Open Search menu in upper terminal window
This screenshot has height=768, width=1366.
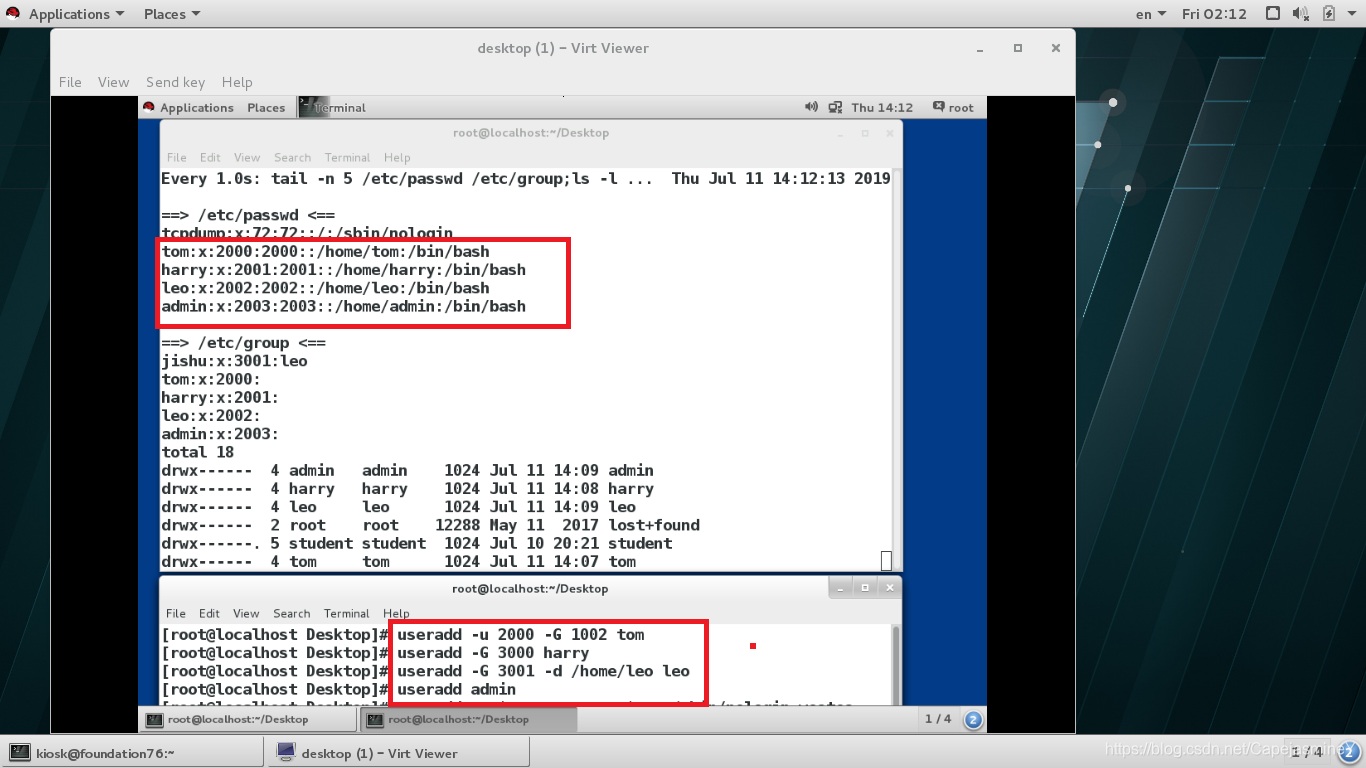292,157
